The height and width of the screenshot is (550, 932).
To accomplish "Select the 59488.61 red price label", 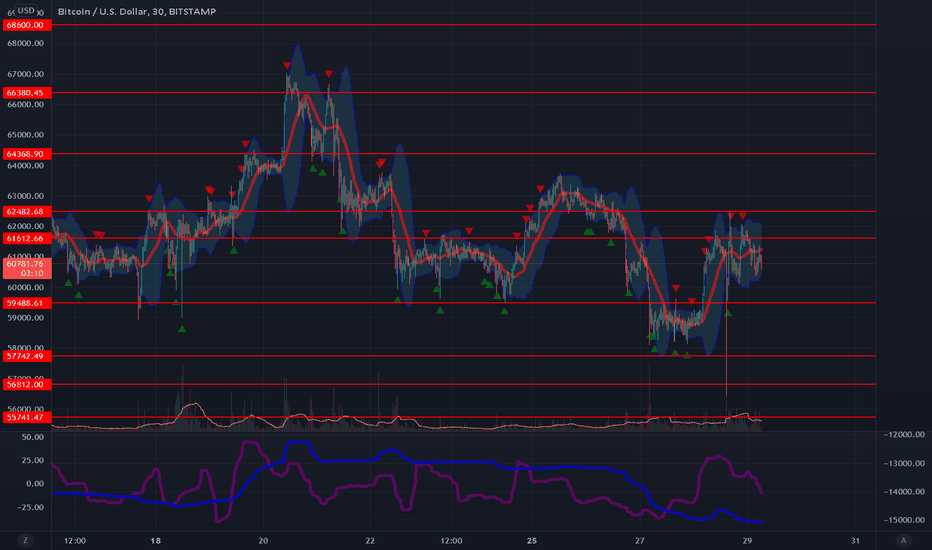I will (x=27, y=303).
